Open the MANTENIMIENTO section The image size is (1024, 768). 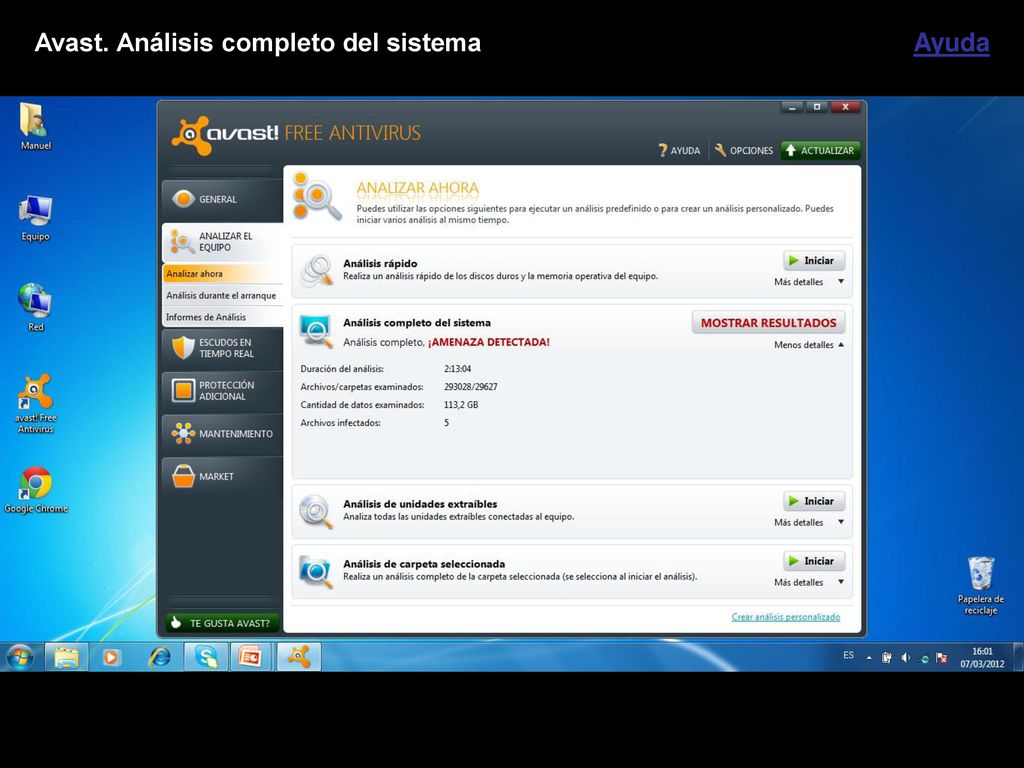click(x=222, y=434)
